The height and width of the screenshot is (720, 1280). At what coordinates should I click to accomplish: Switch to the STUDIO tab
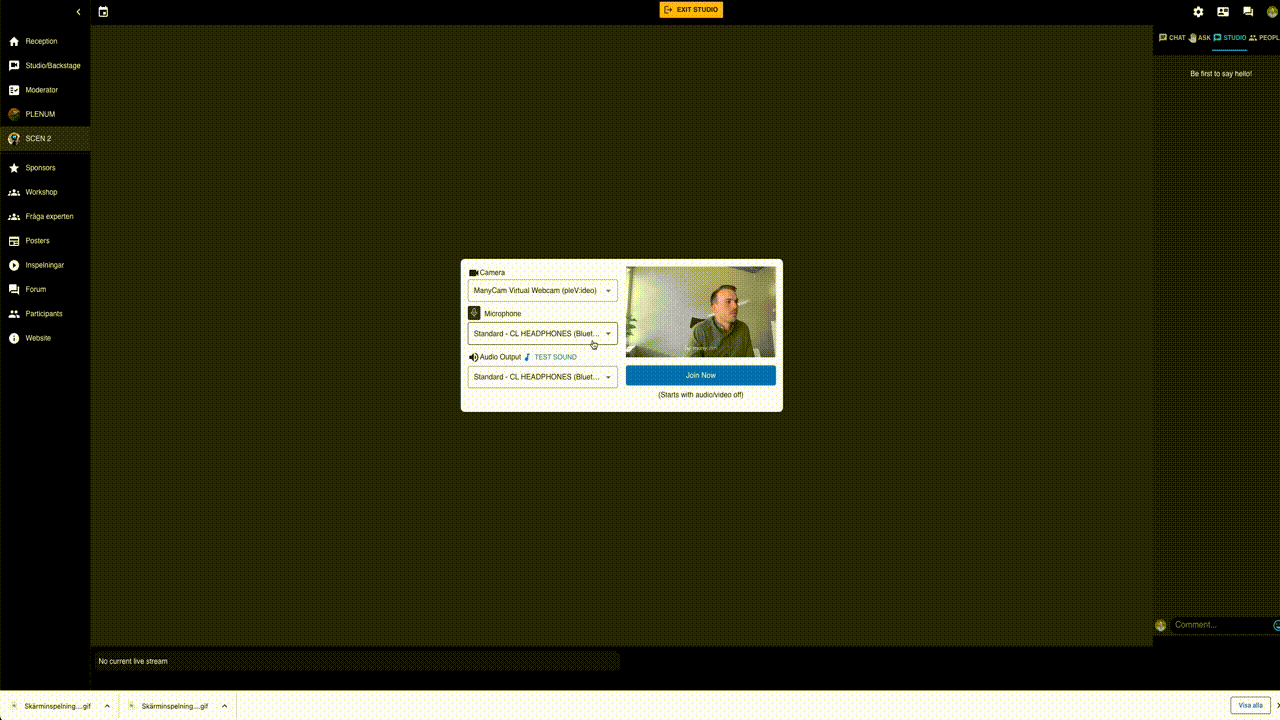1230,38
